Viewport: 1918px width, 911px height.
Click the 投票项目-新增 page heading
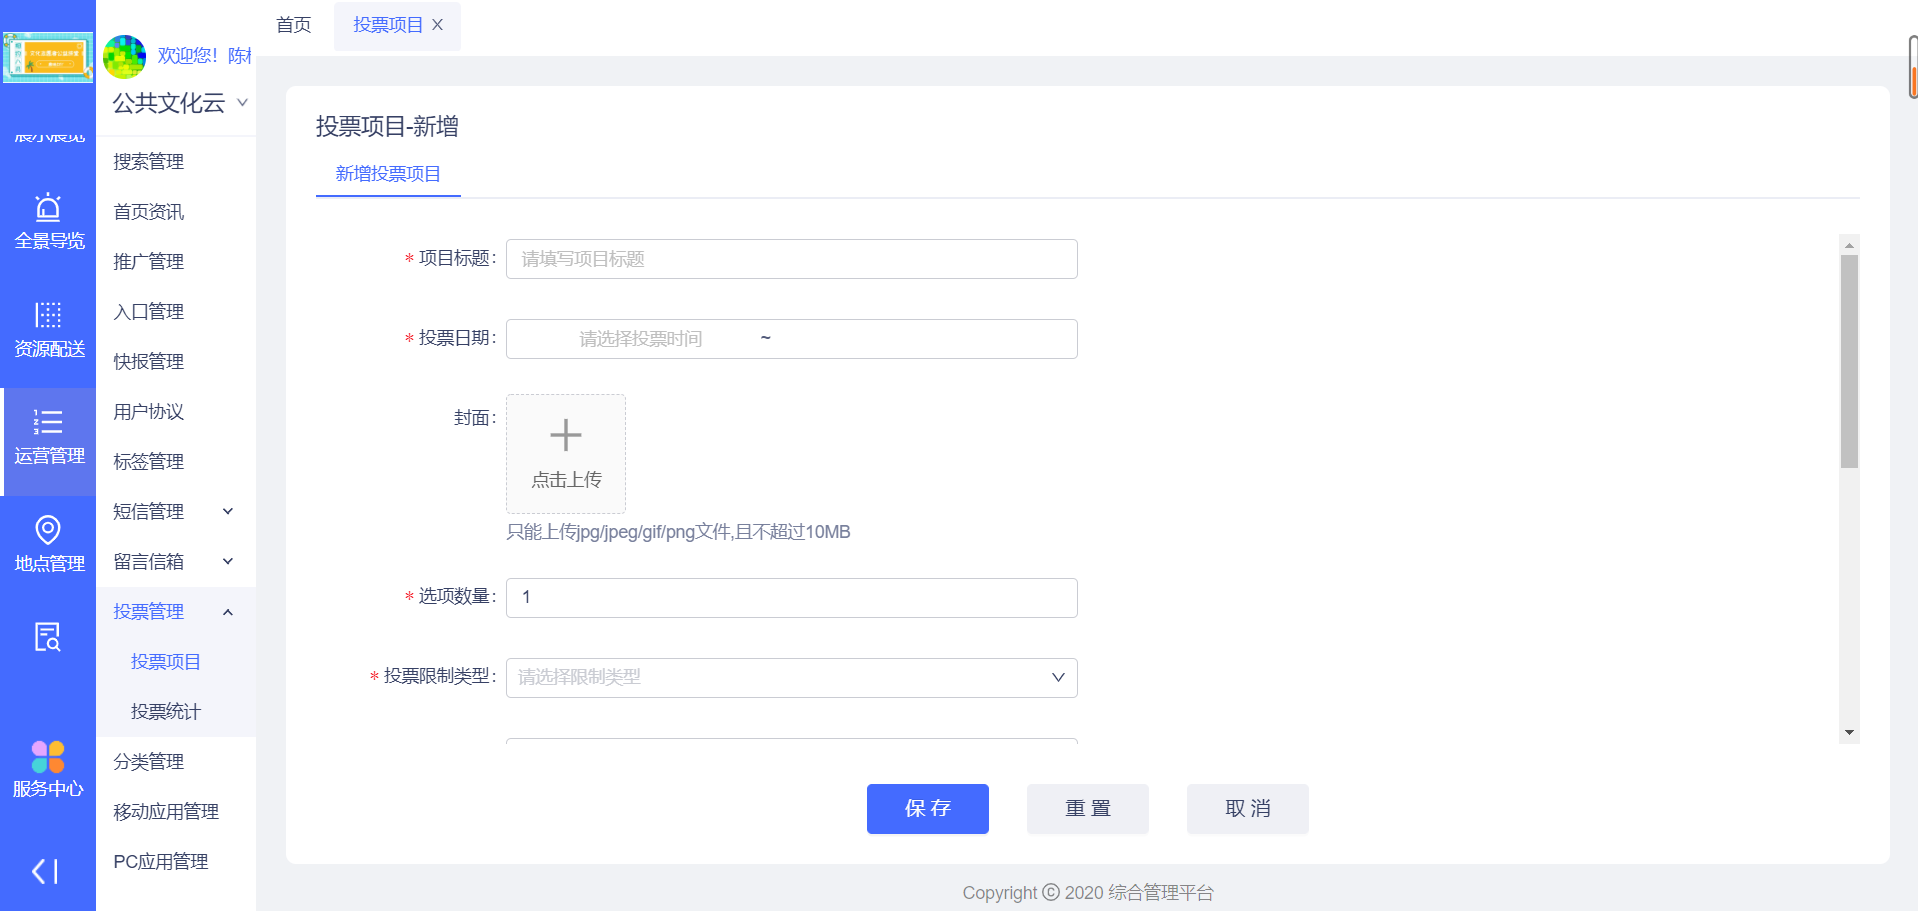[388, 127]
